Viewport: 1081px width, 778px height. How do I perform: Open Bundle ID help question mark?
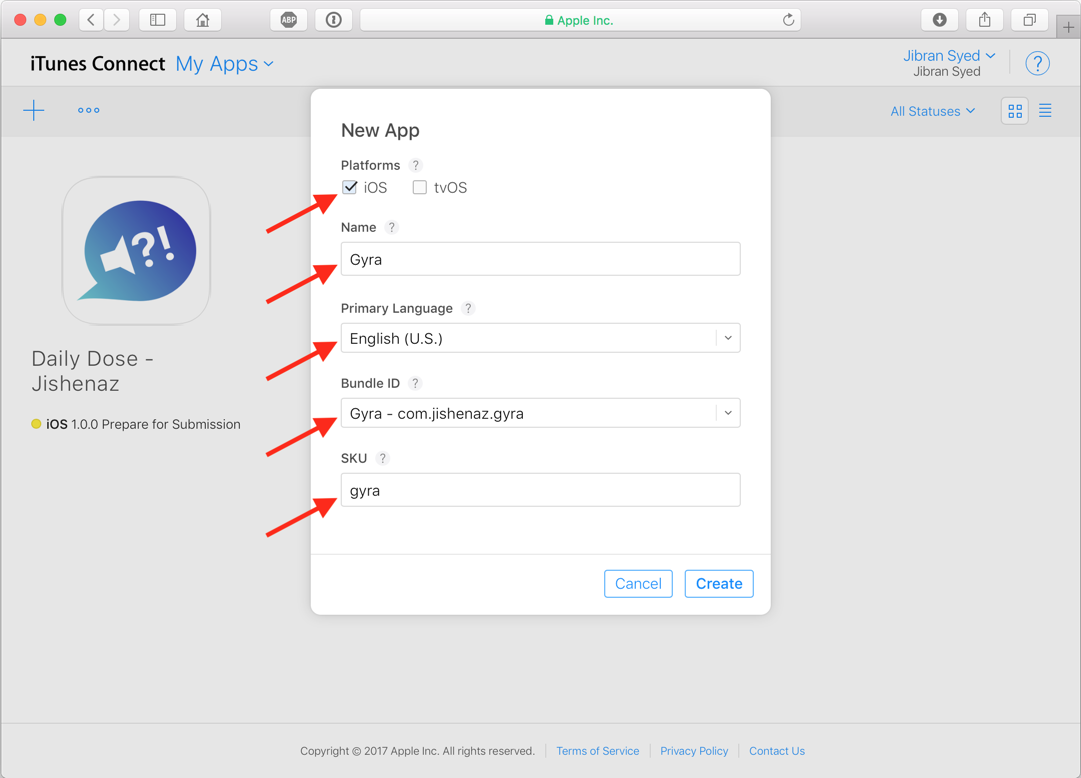[415, 383]
